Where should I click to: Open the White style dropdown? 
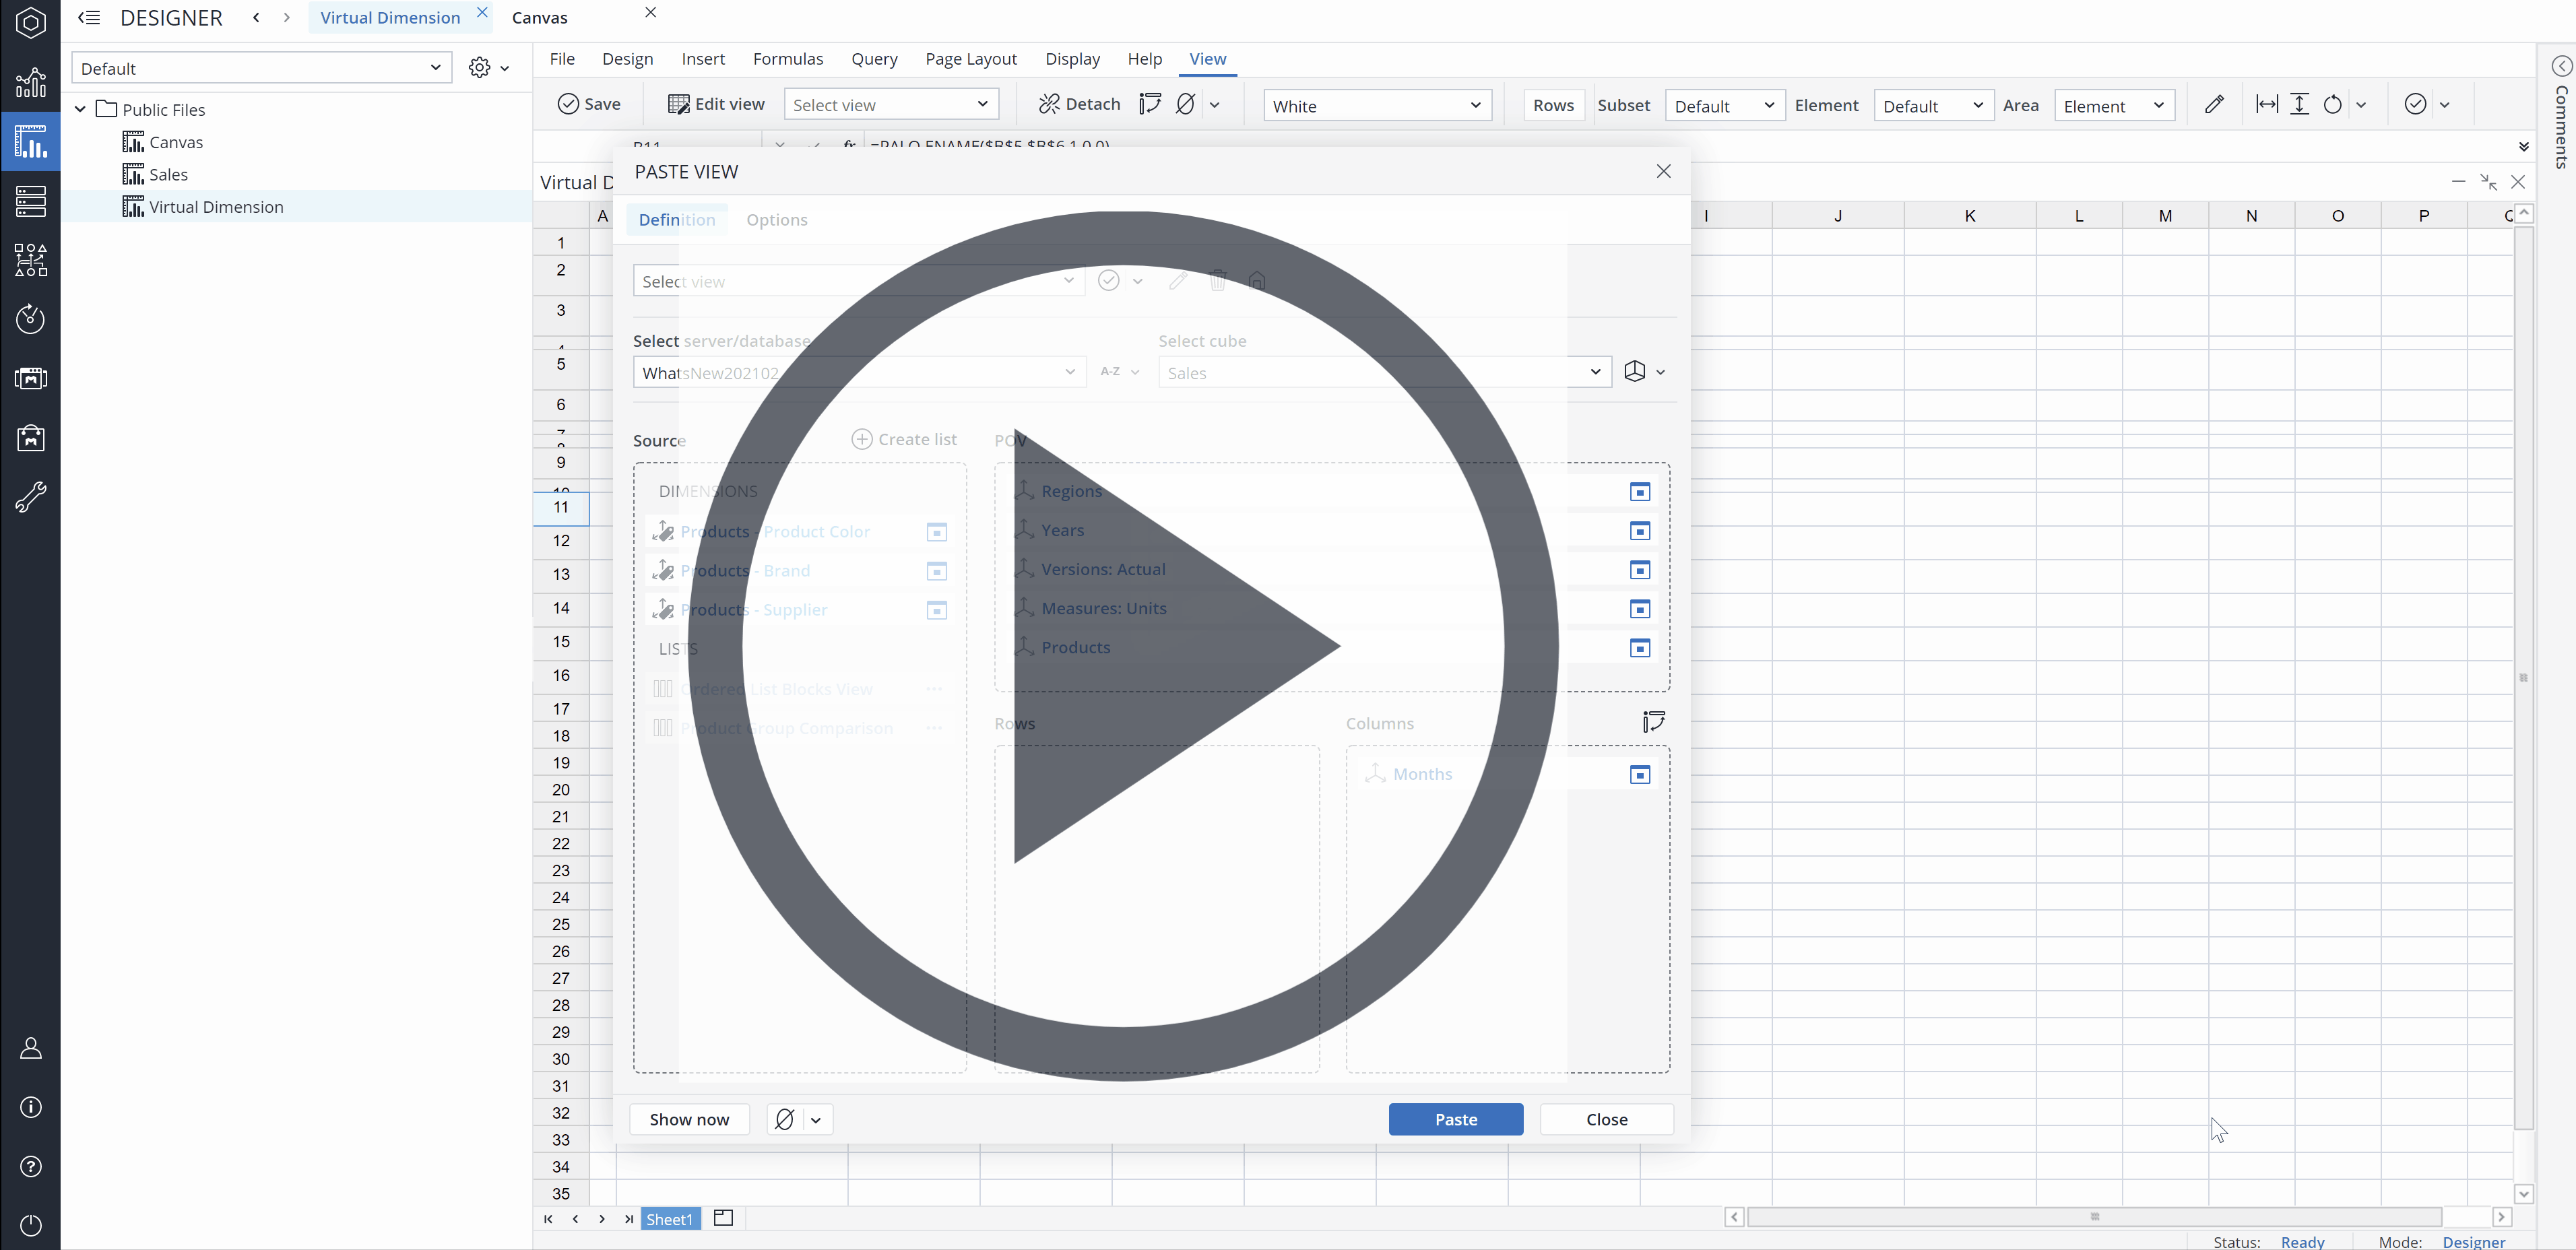[1377, 106]
